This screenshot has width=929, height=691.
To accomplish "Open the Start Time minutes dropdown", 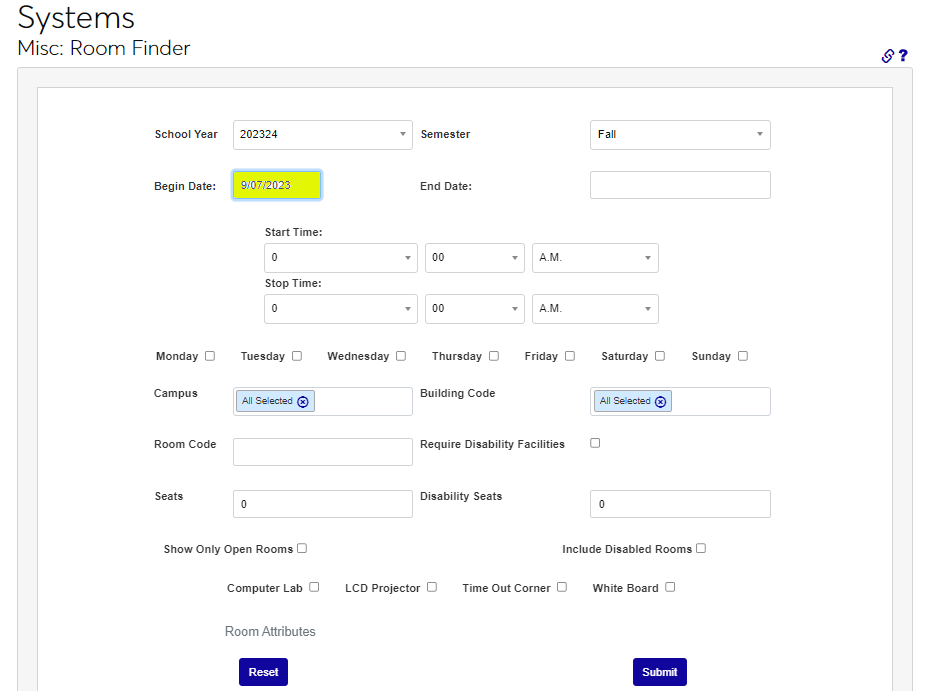I will pos(474,258).
